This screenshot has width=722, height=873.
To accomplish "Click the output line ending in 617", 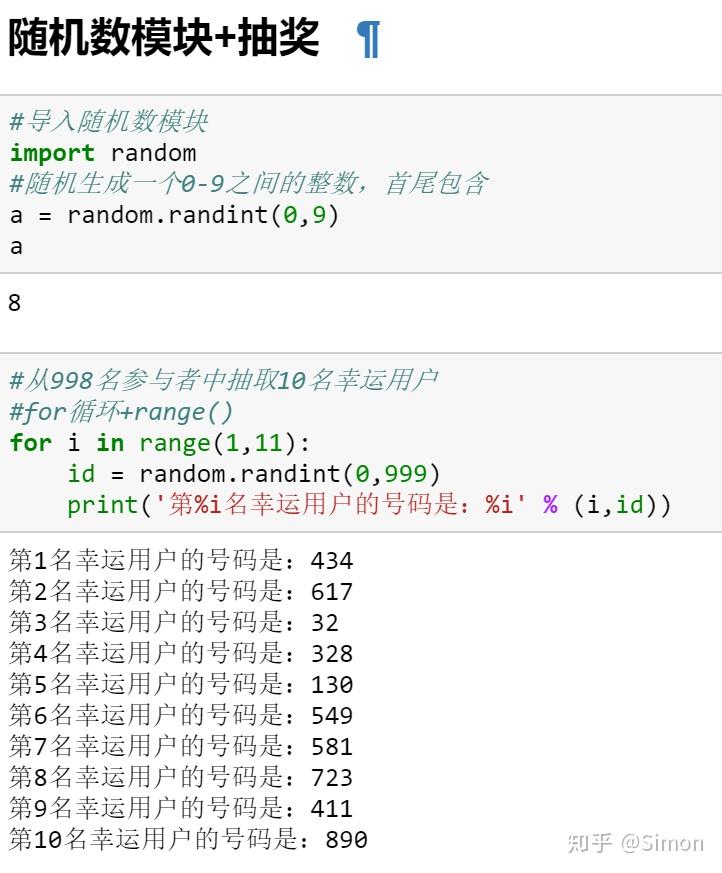I will (181, 591).
